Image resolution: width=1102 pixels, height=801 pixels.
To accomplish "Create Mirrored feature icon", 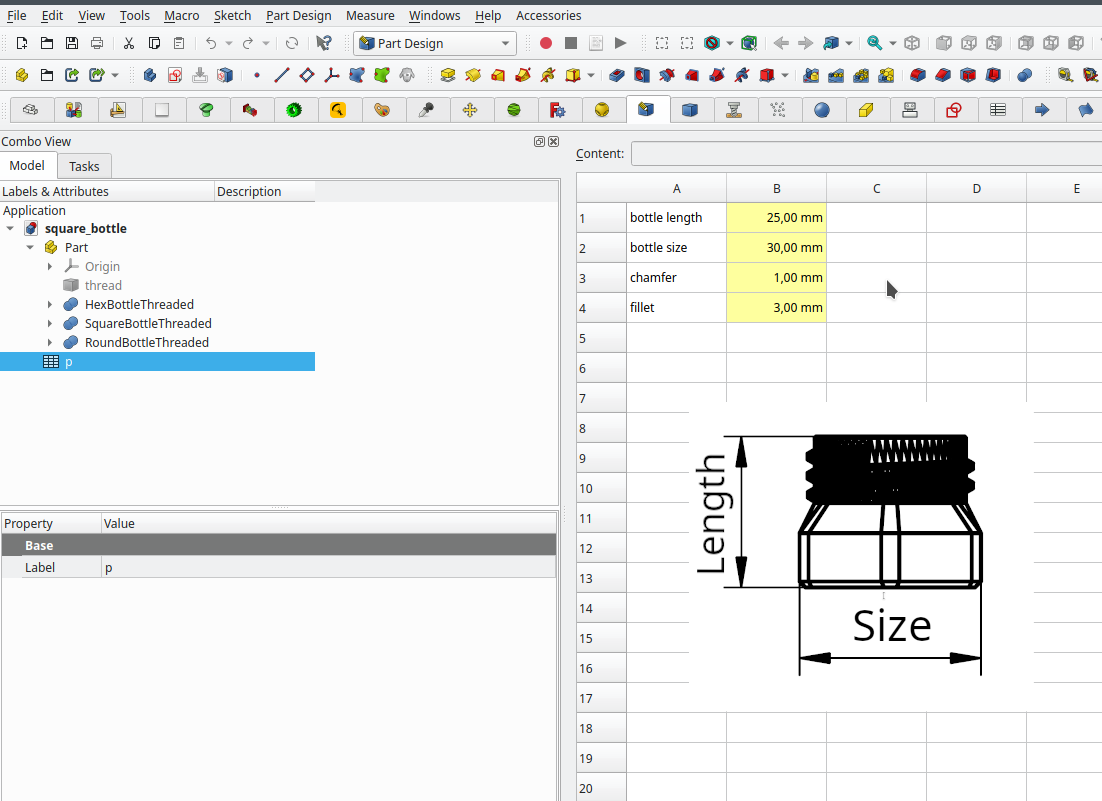I will point(811,75).
